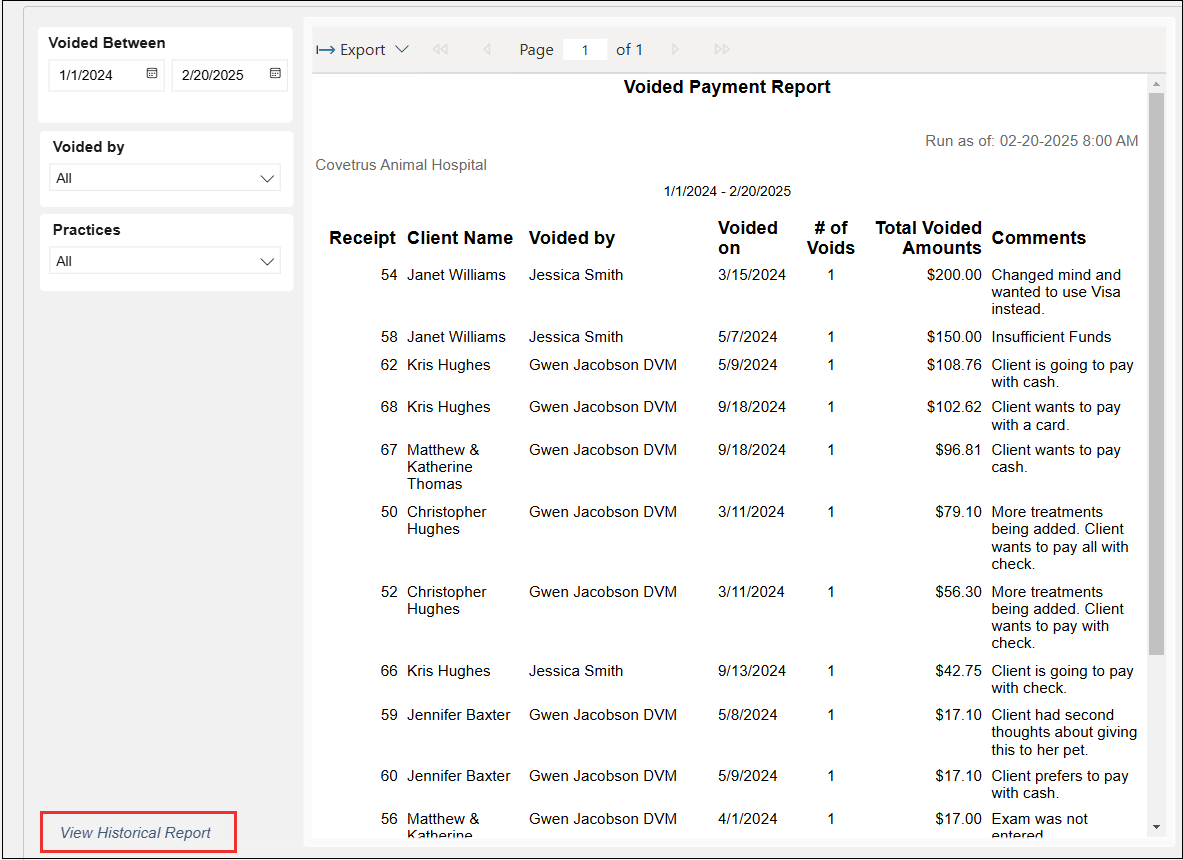Click the 2/20/2025 end date field
This screenshot has height=860, width=1183.
[x=229, y=75]
